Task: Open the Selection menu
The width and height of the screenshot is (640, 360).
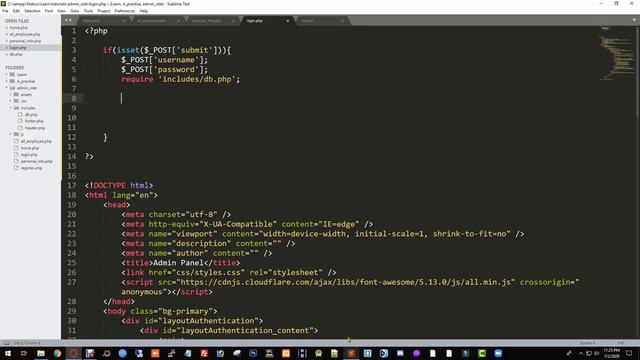Action: point(32,11)
